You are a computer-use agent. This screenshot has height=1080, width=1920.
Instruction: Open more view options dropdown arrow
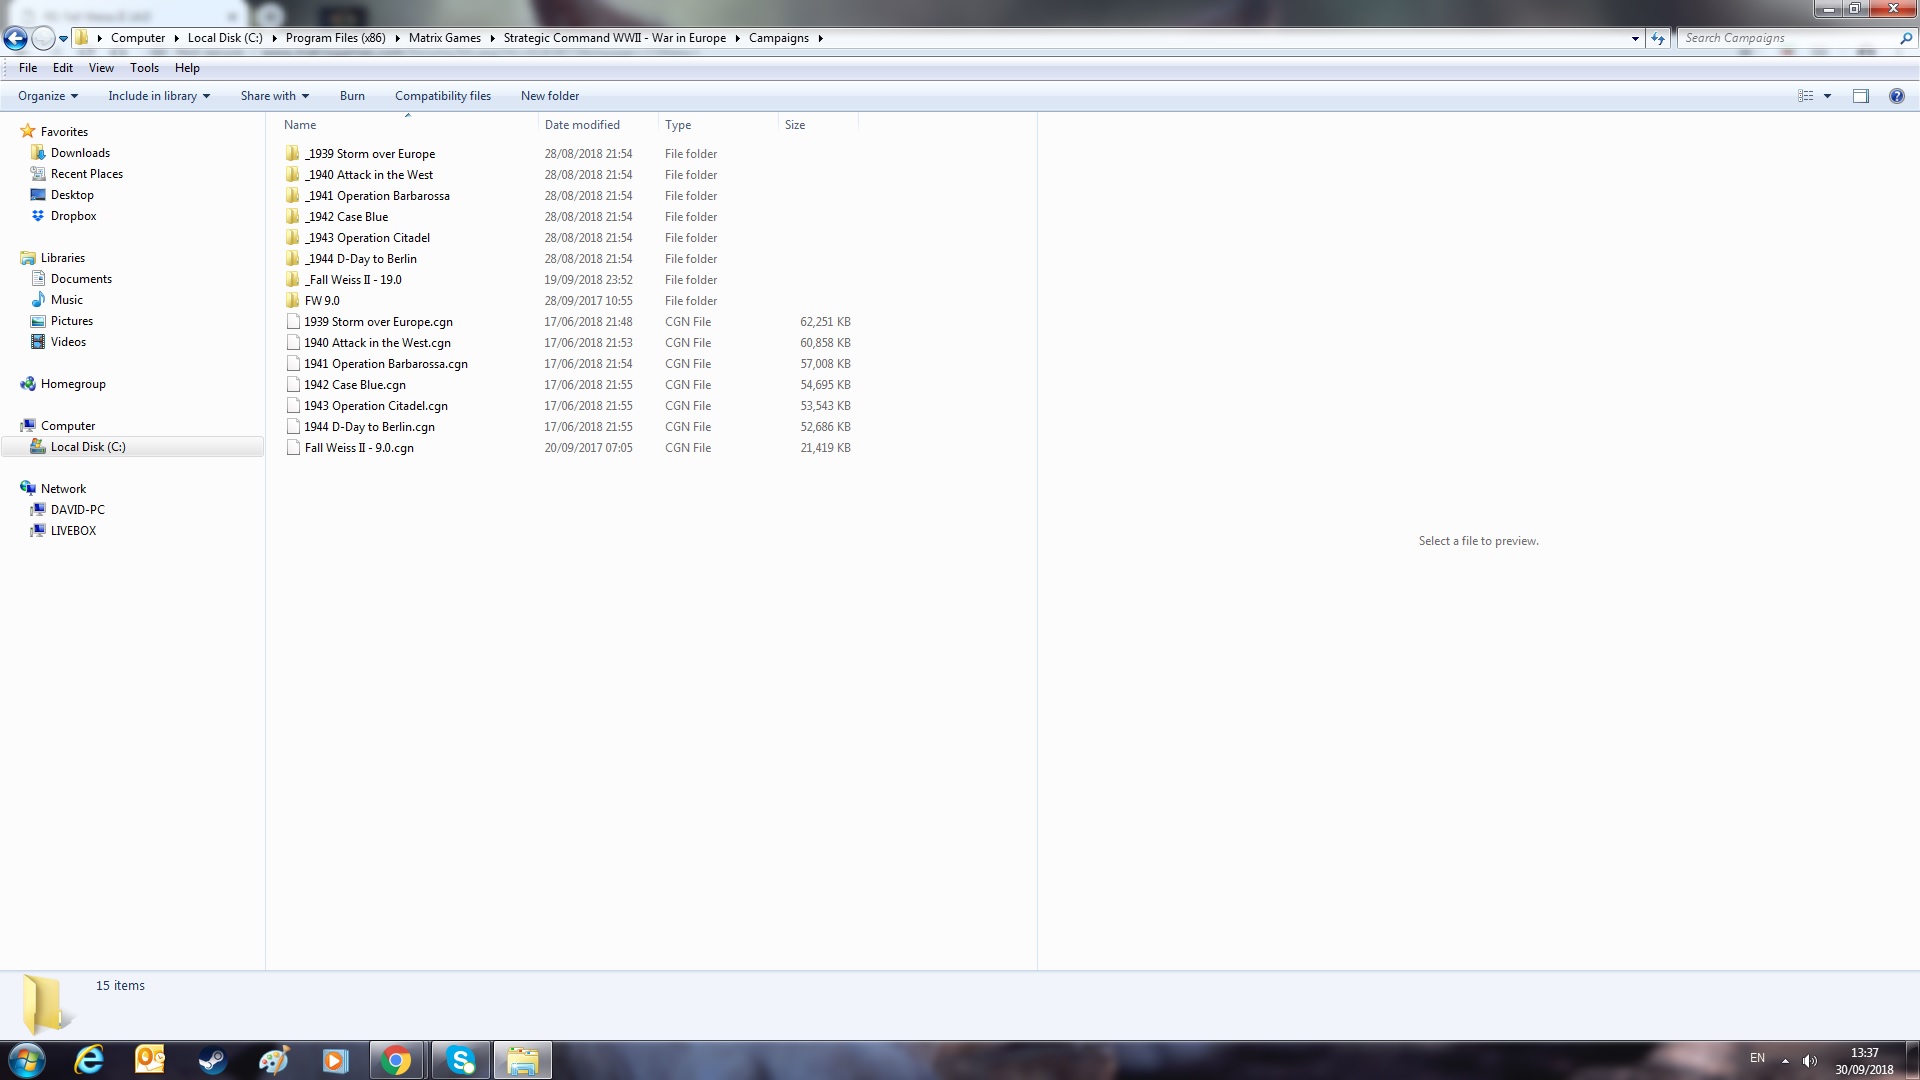(x=1827, y=96)
